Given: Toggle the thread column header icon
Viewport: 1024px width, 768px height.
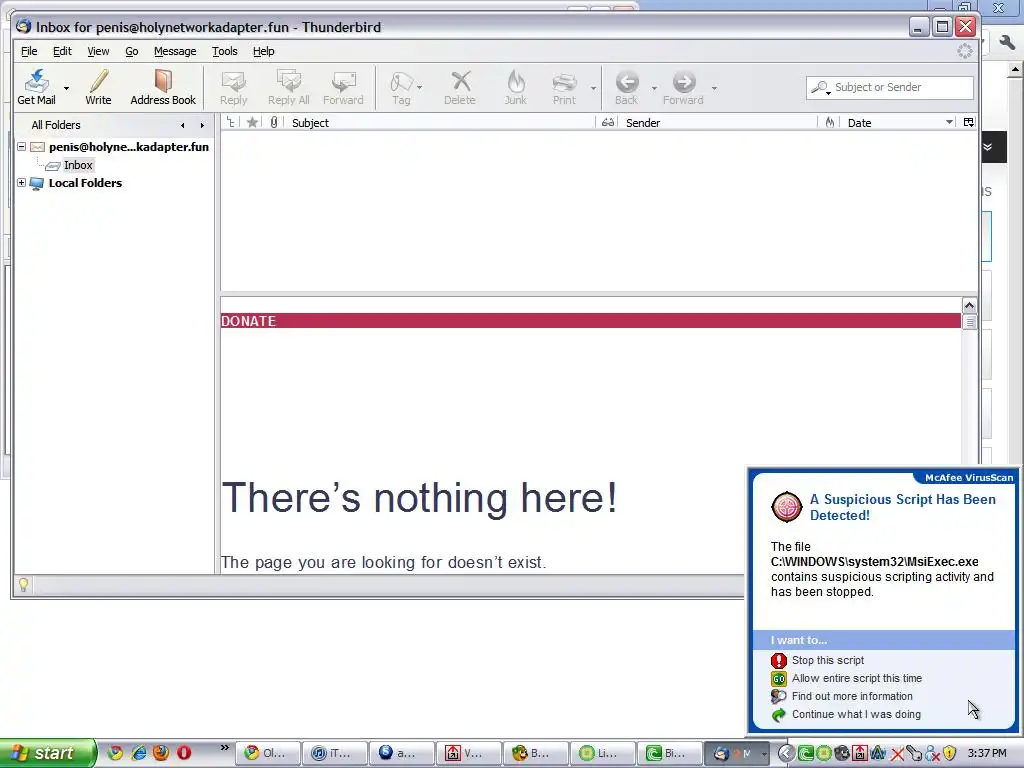Looking at the screenshot, I should pyautogui.click(x=231, y=122).
